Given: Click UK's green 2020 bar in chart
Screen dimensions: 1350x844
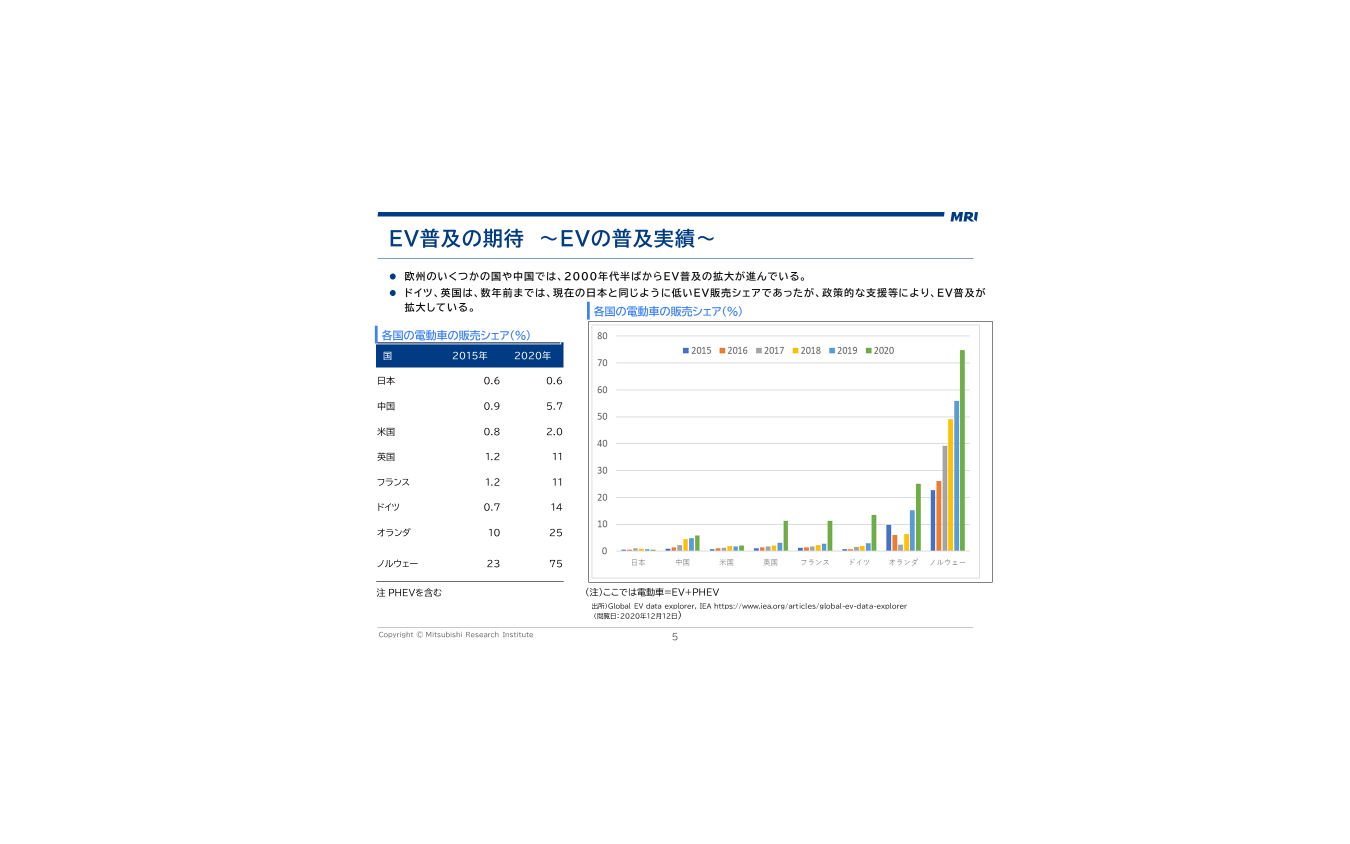Looking at the screenshot, I should tap(786, 536).
